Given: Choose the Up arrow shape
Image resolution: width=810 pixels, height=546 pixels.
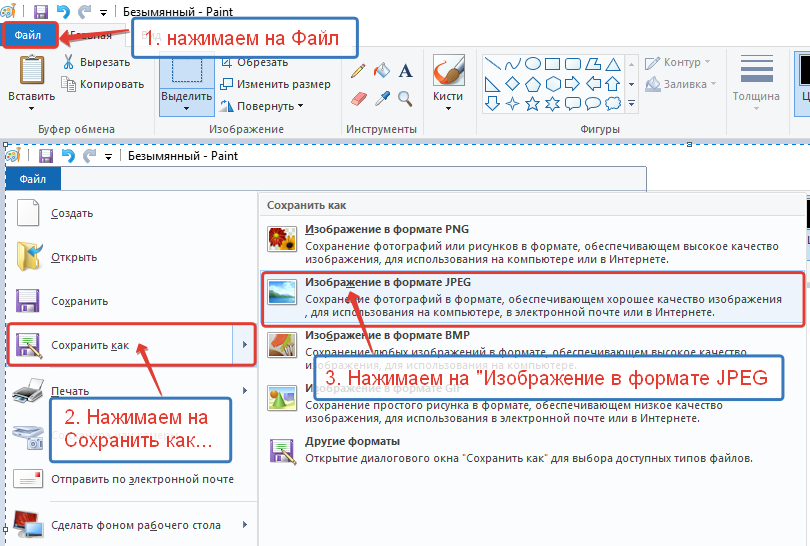Looking at the screenshot, I should point(613,84).
